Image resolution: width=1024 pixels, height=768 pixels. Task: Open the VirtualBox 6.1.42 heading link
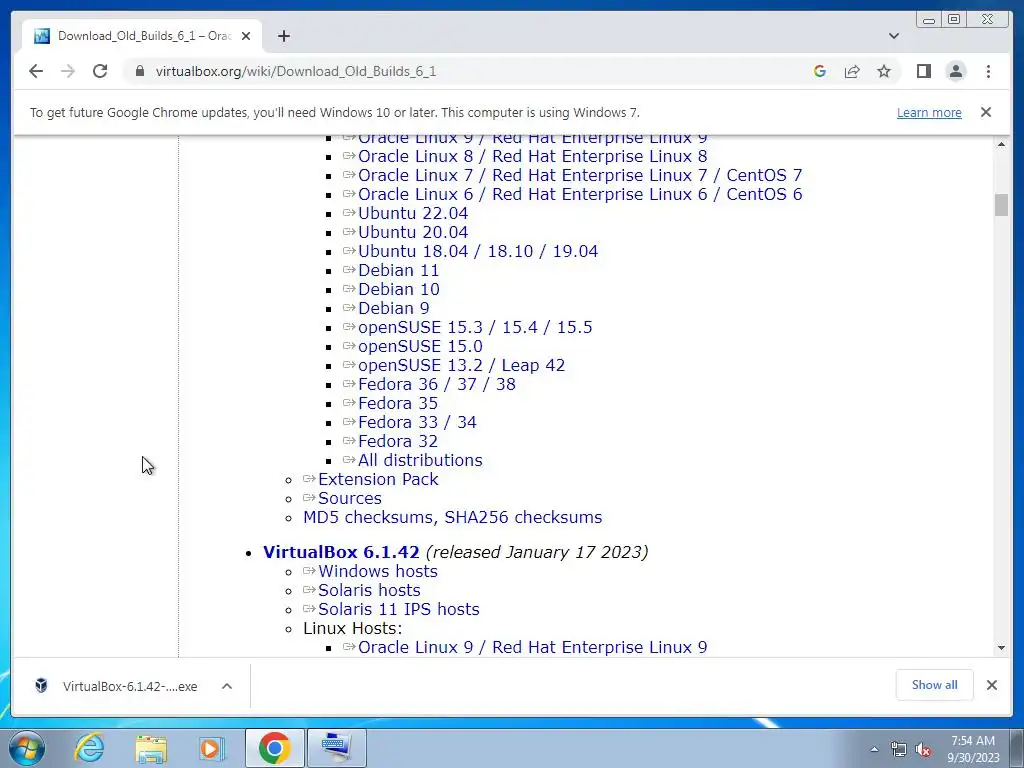[x=341, y=552]
